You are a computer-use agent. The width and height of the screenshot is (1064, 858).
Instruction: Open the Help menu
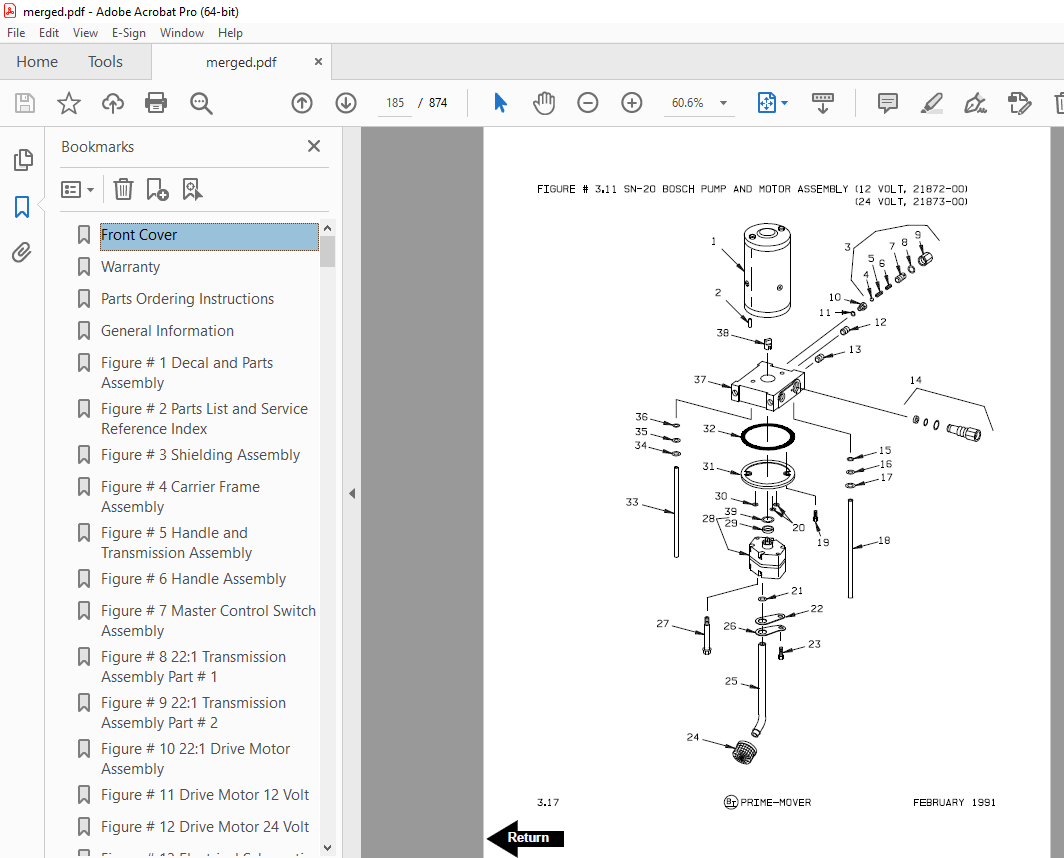tap(230, 33)
